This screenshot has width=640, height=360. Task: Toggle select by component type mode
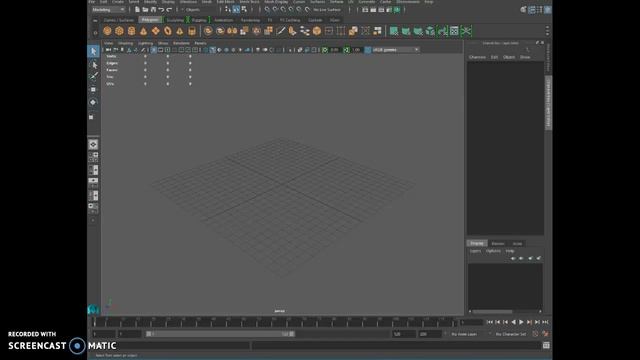244,9
